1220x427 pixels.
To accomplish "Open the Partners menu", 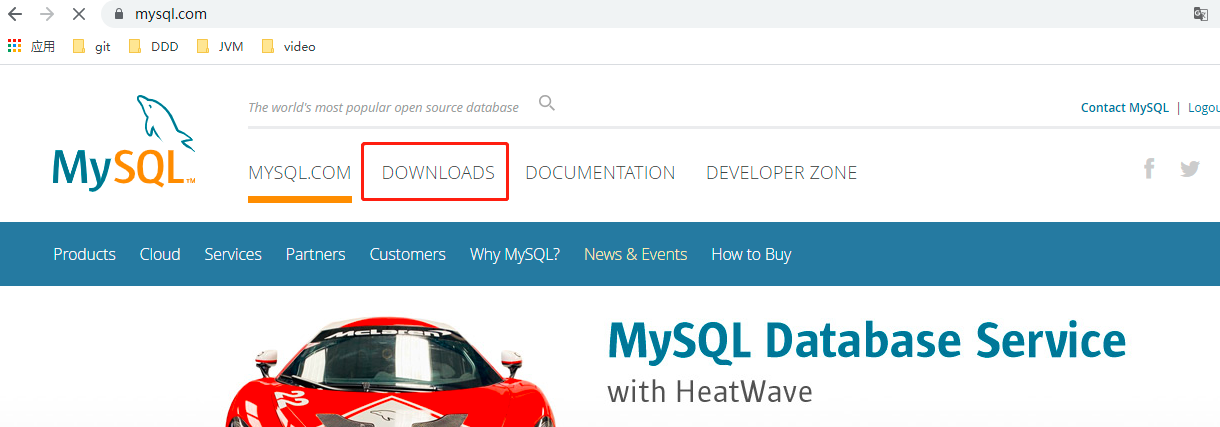I will pyautogui.click(x=315, y=254).
